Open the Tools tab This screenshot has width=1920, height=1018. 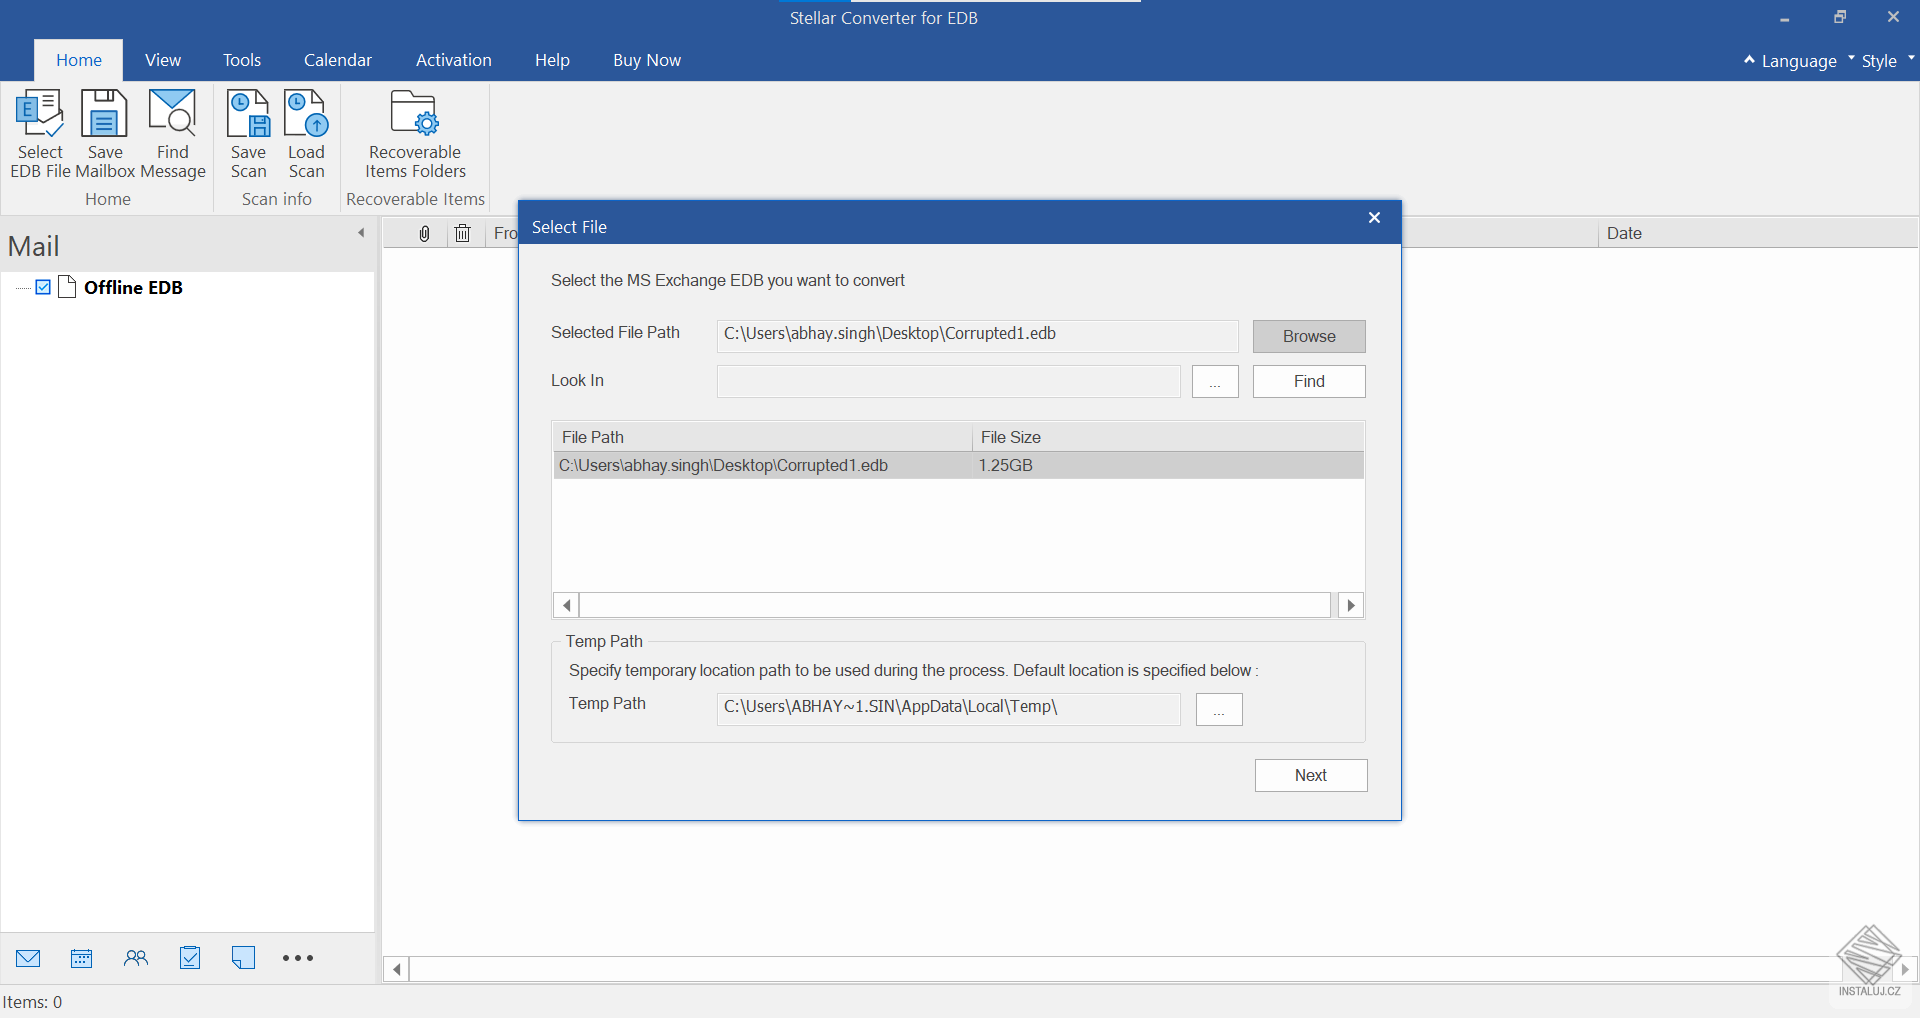(242, 60)
